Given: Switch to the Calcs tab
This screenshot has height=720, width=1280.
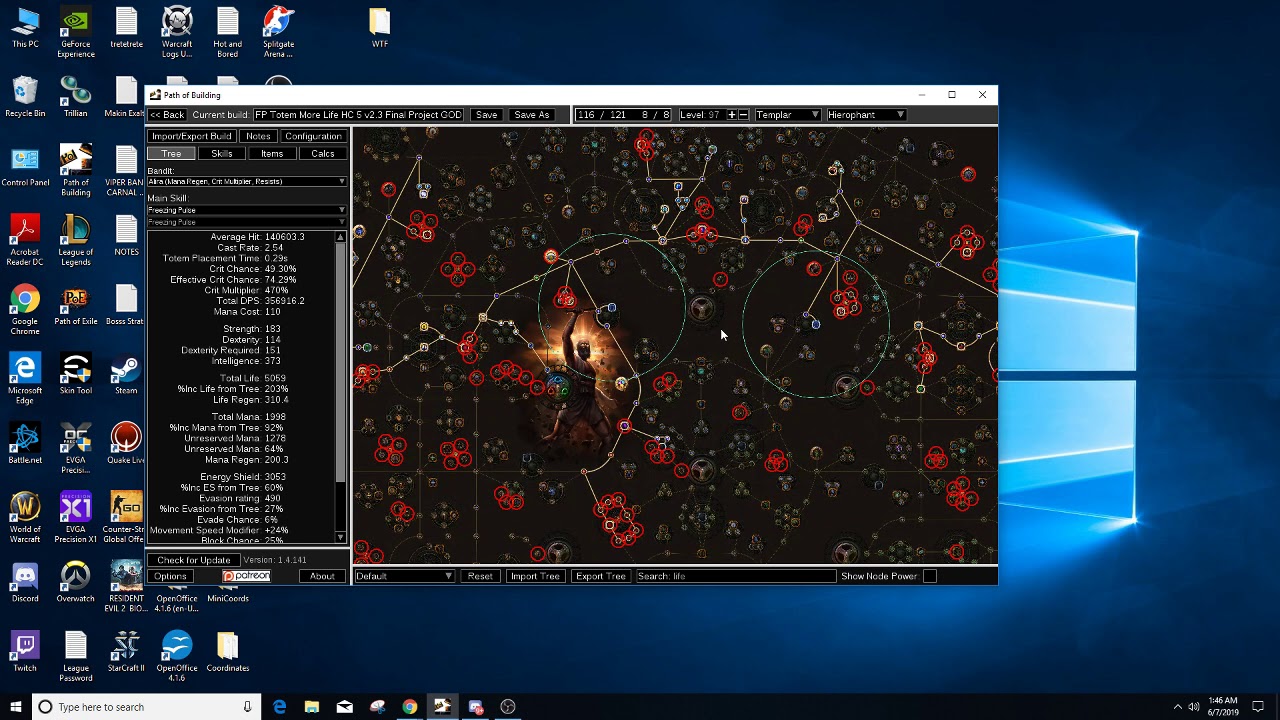Looking at the screenshot, I should 322,154.
